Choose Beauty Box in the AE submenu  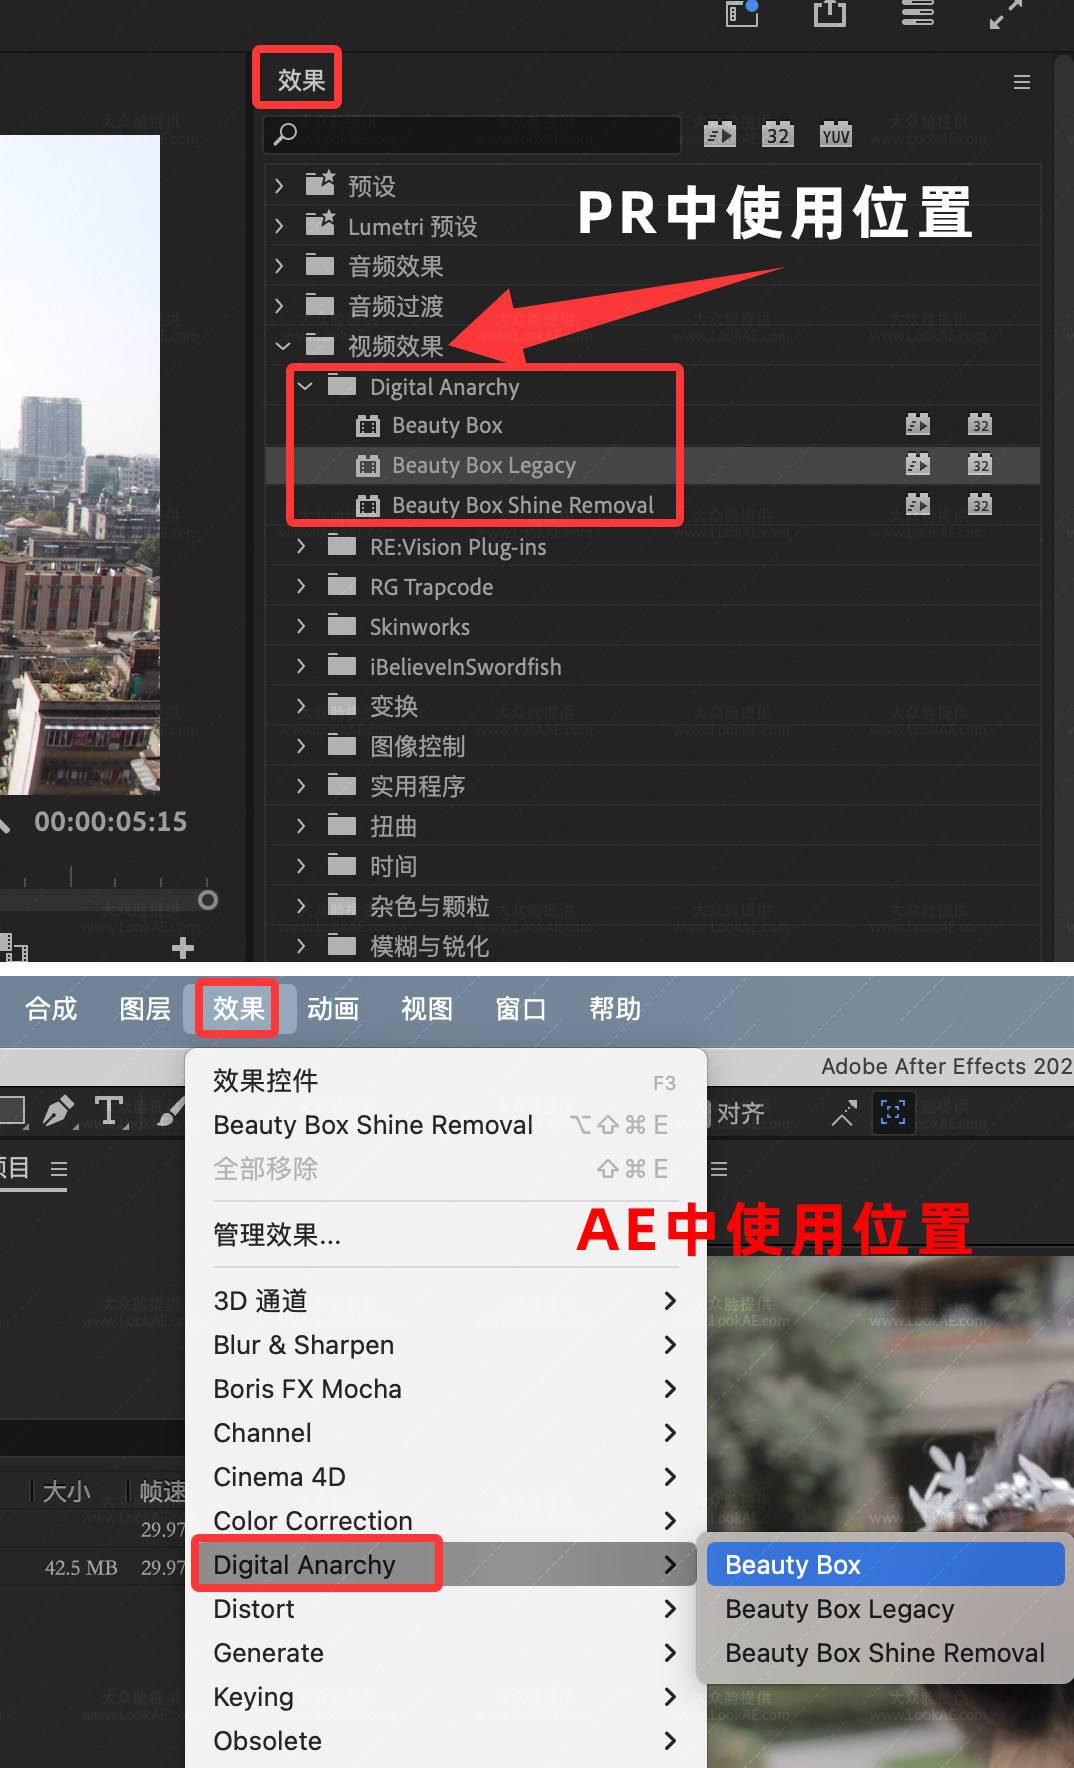pyautogui.click(x=885, y=1565)
